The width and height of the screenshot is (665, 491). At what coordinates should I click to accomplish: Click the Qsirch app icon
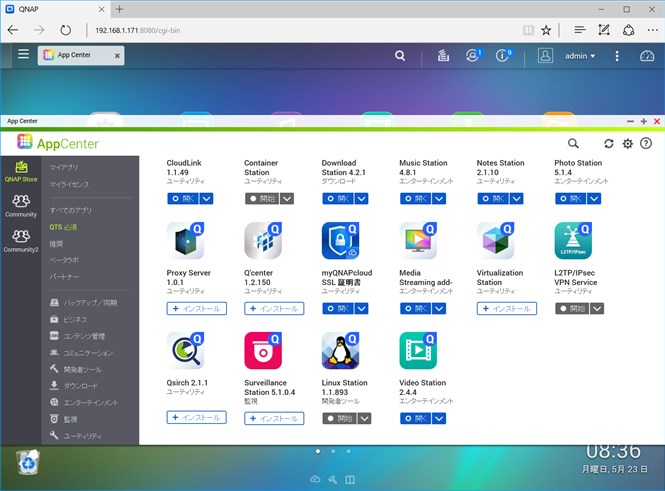tap(185, 351)
